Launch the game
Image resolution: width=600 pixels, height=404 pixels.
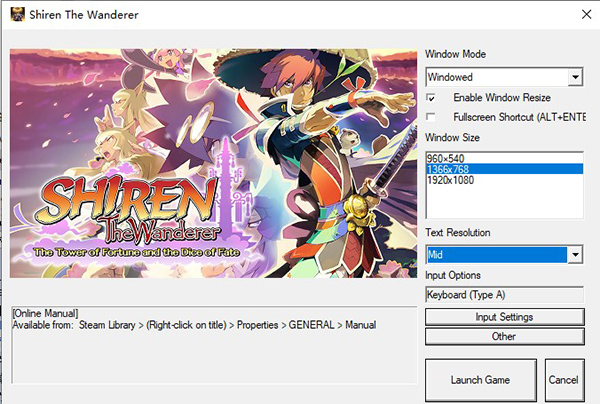(x=481, y=380)
